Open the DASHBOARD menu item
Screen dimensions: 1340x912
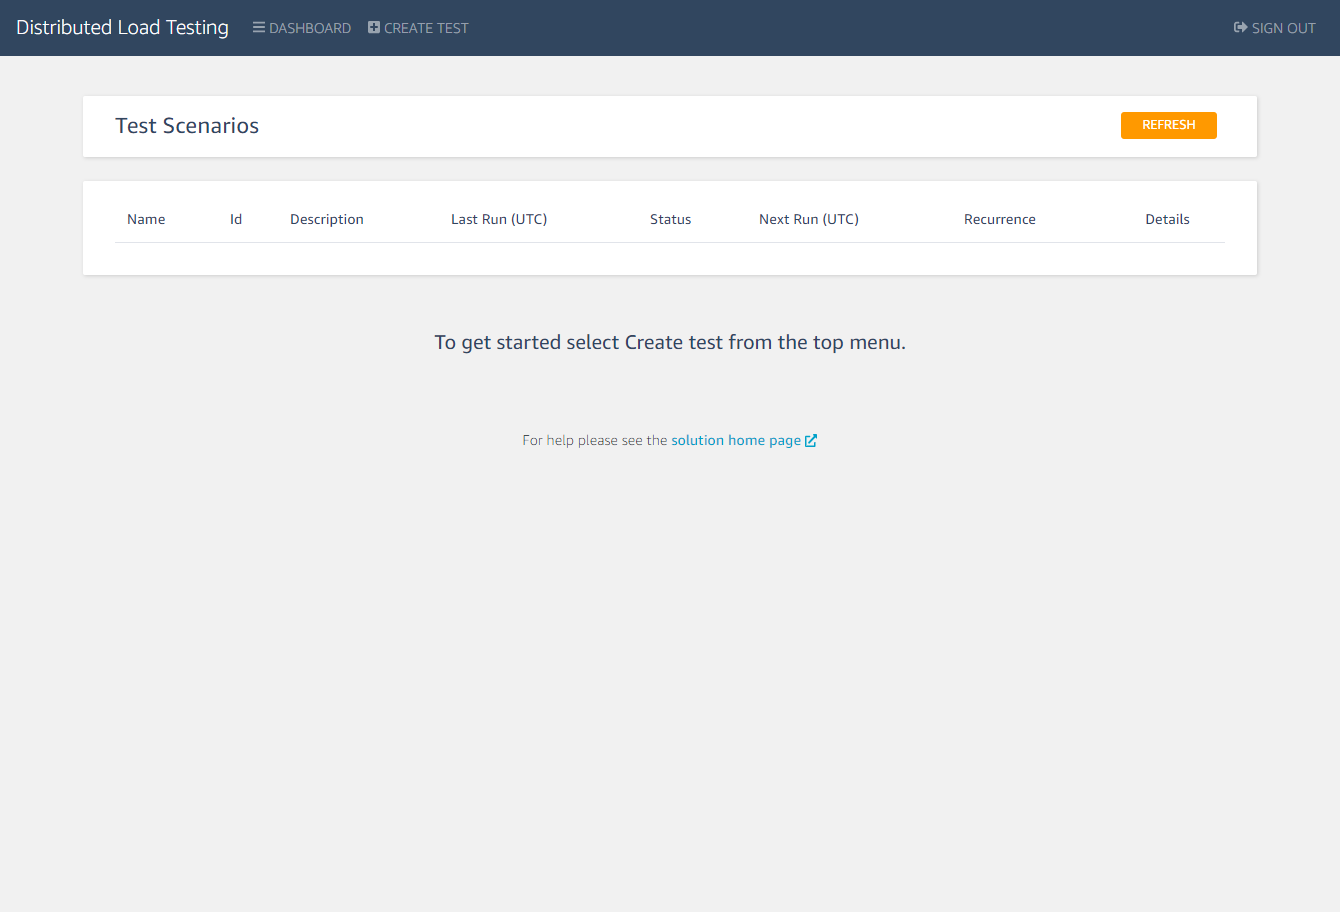(x=308, y=27)
